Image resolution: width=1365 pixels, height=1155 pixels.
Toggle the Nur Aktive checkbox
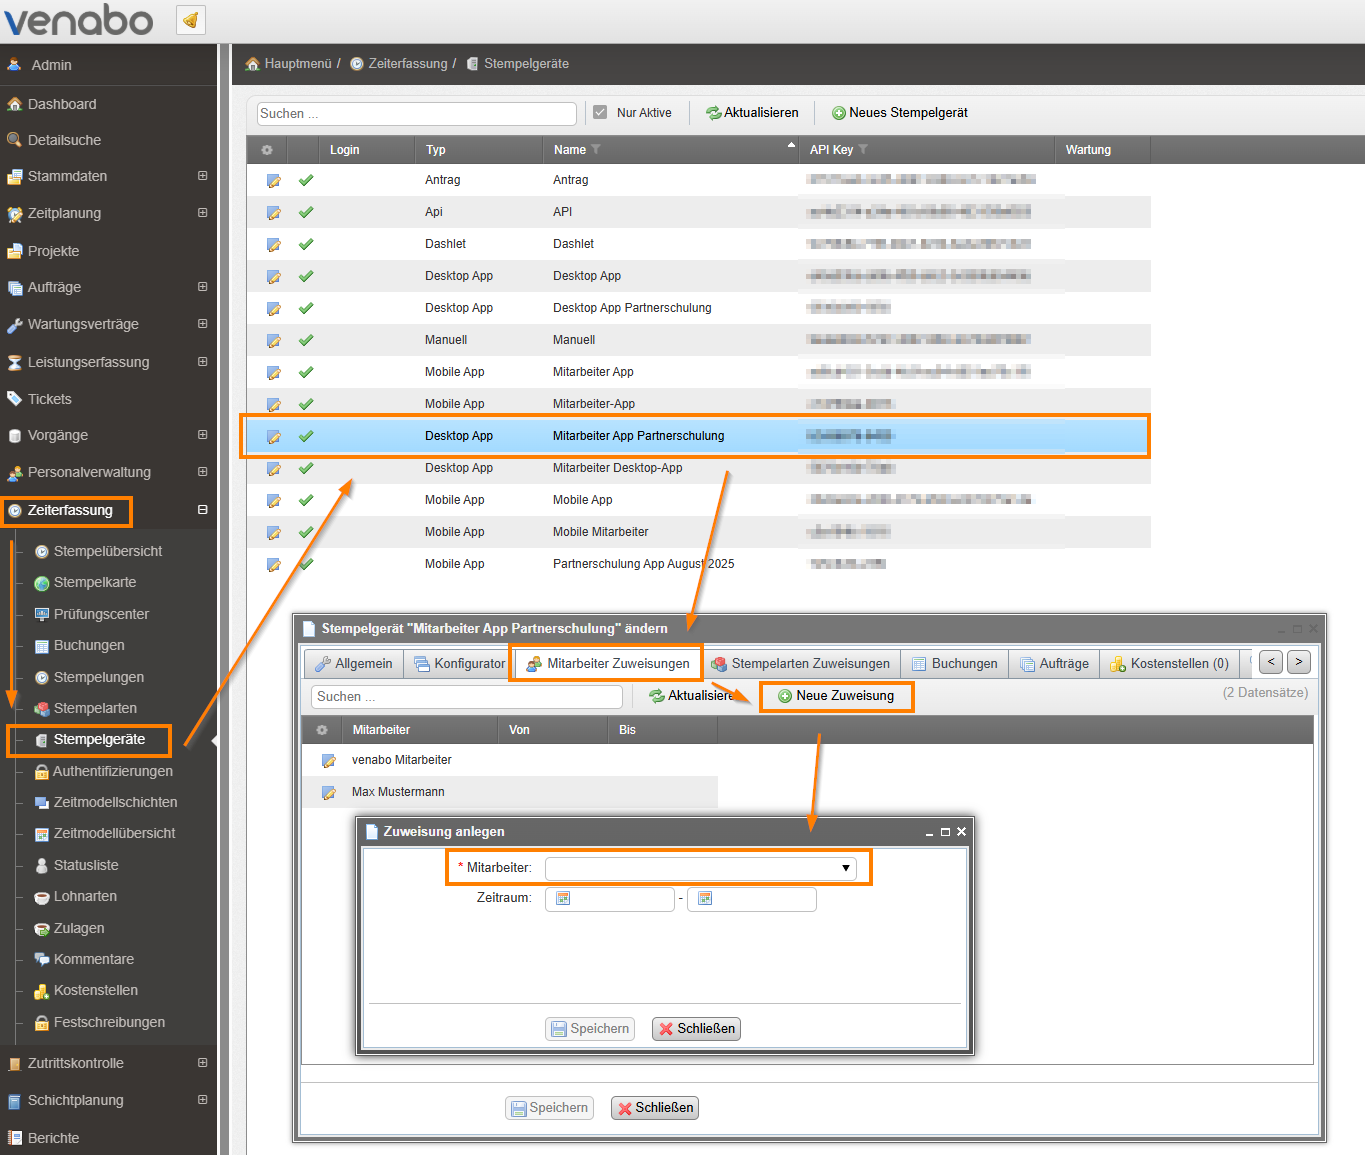(600, 113)
